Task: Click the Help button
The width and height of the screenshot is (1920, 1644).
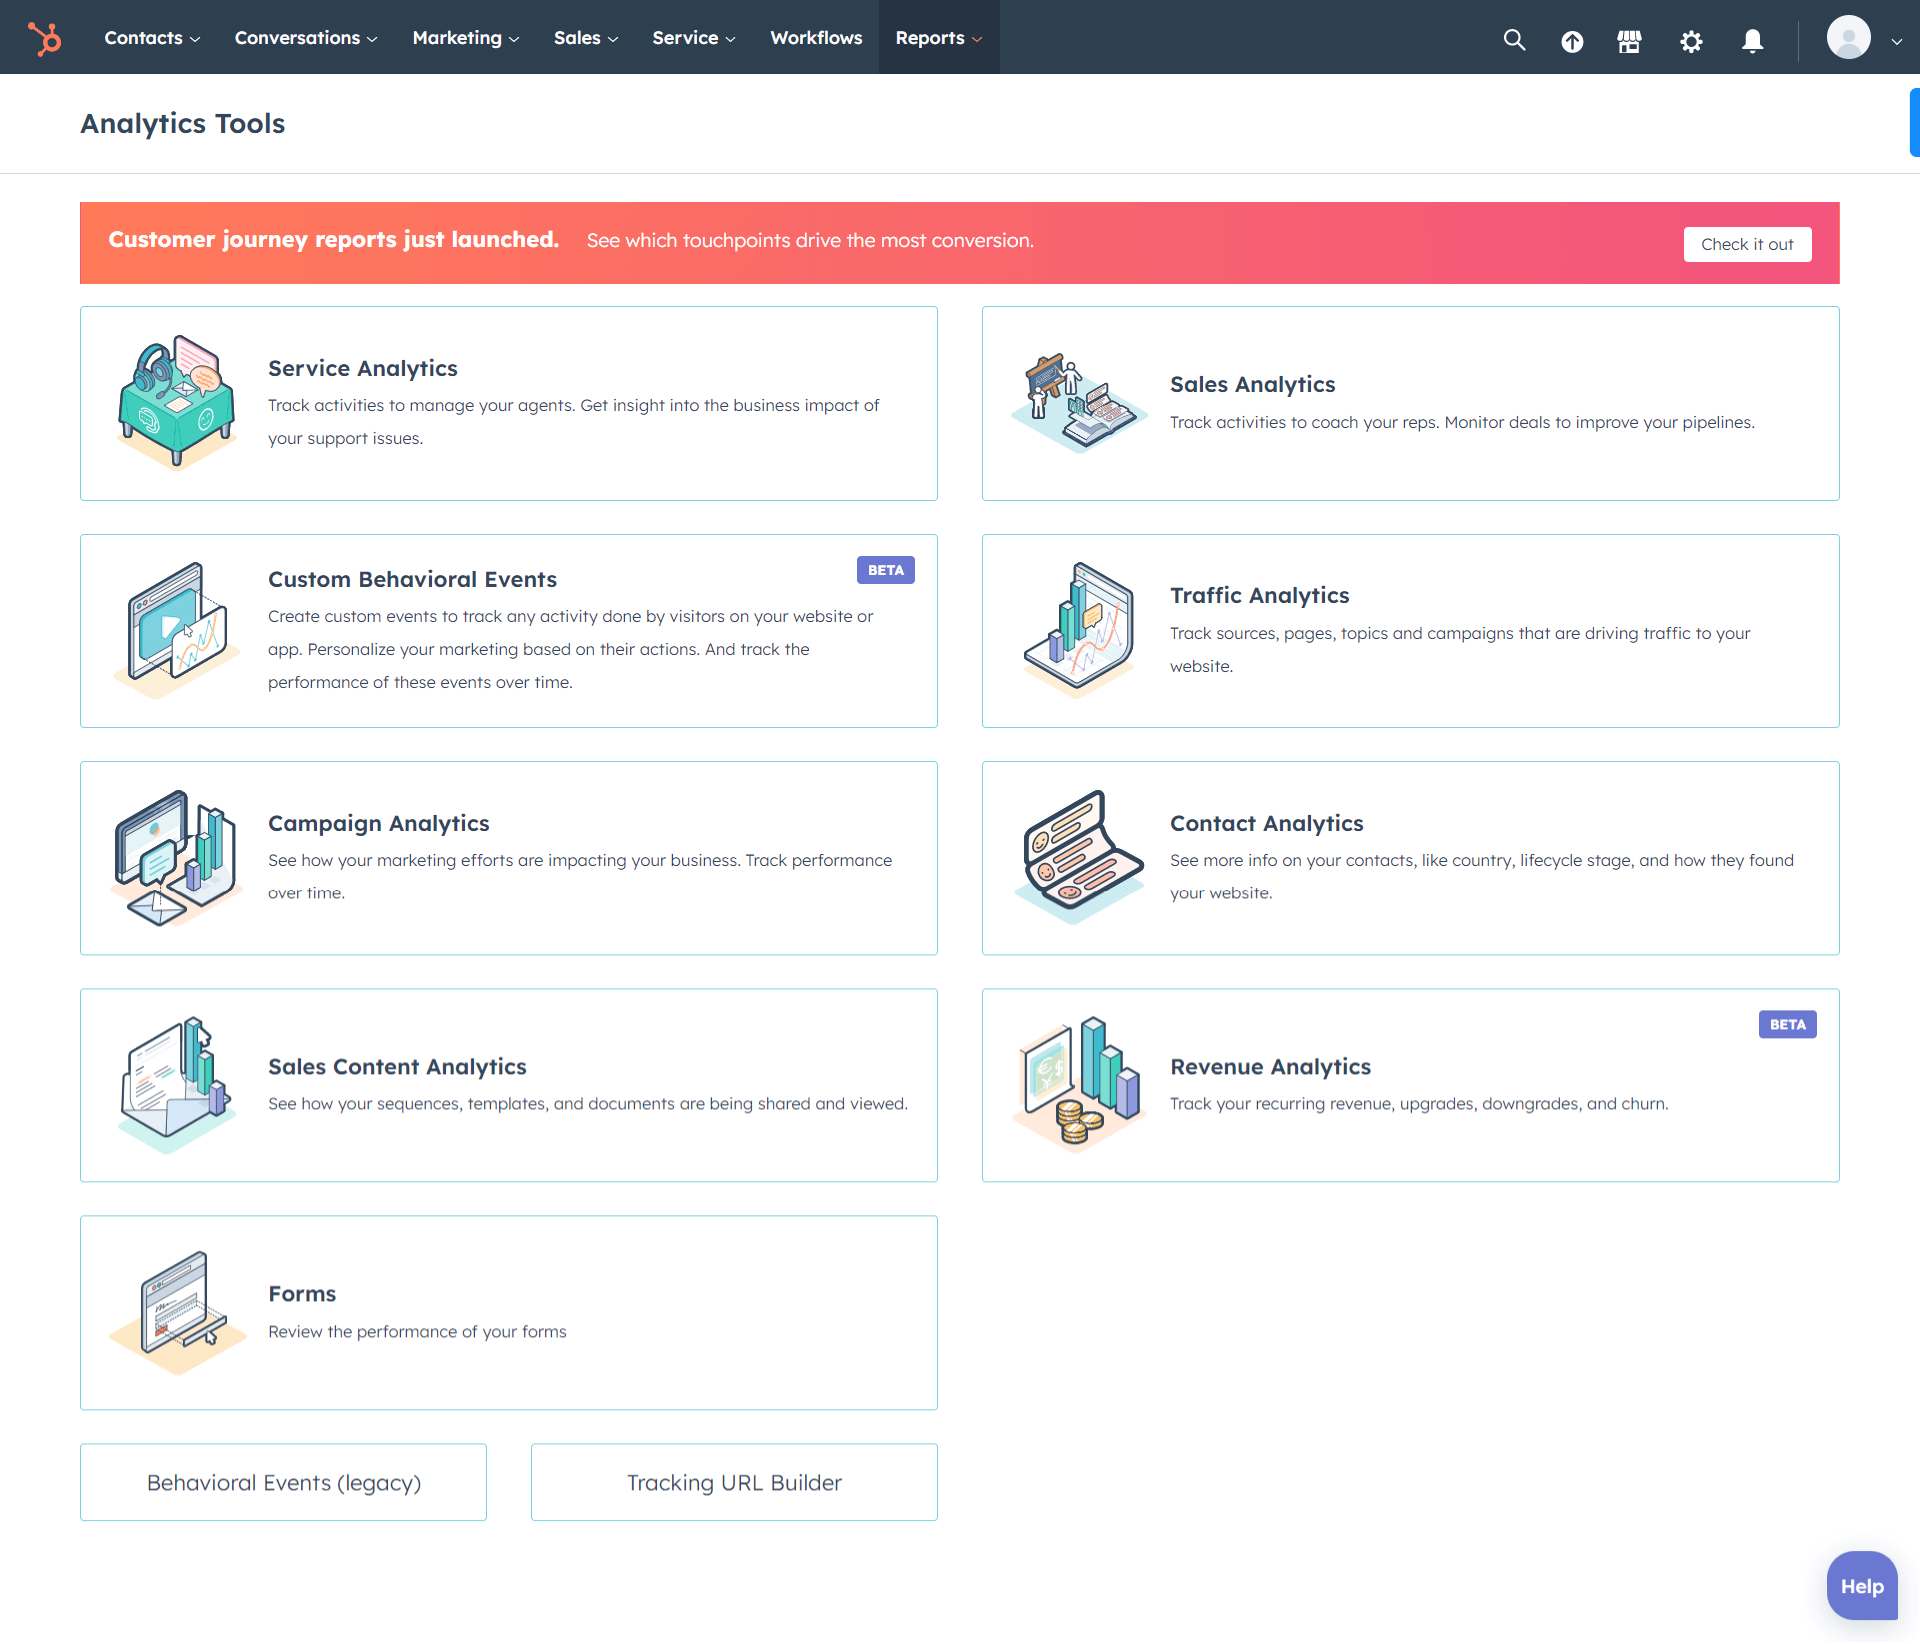Action: [1861, 1585]
